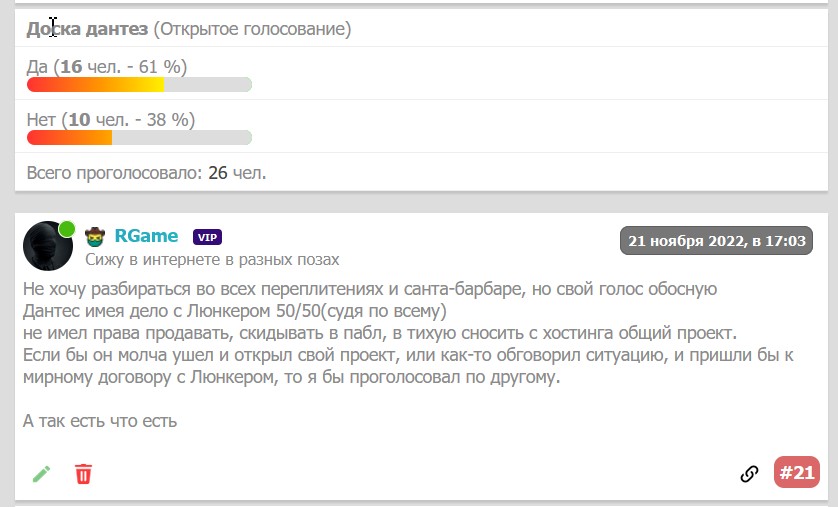838x507 pixels.
Task: Click the #21 post number badge
Action: pos(796,473)
